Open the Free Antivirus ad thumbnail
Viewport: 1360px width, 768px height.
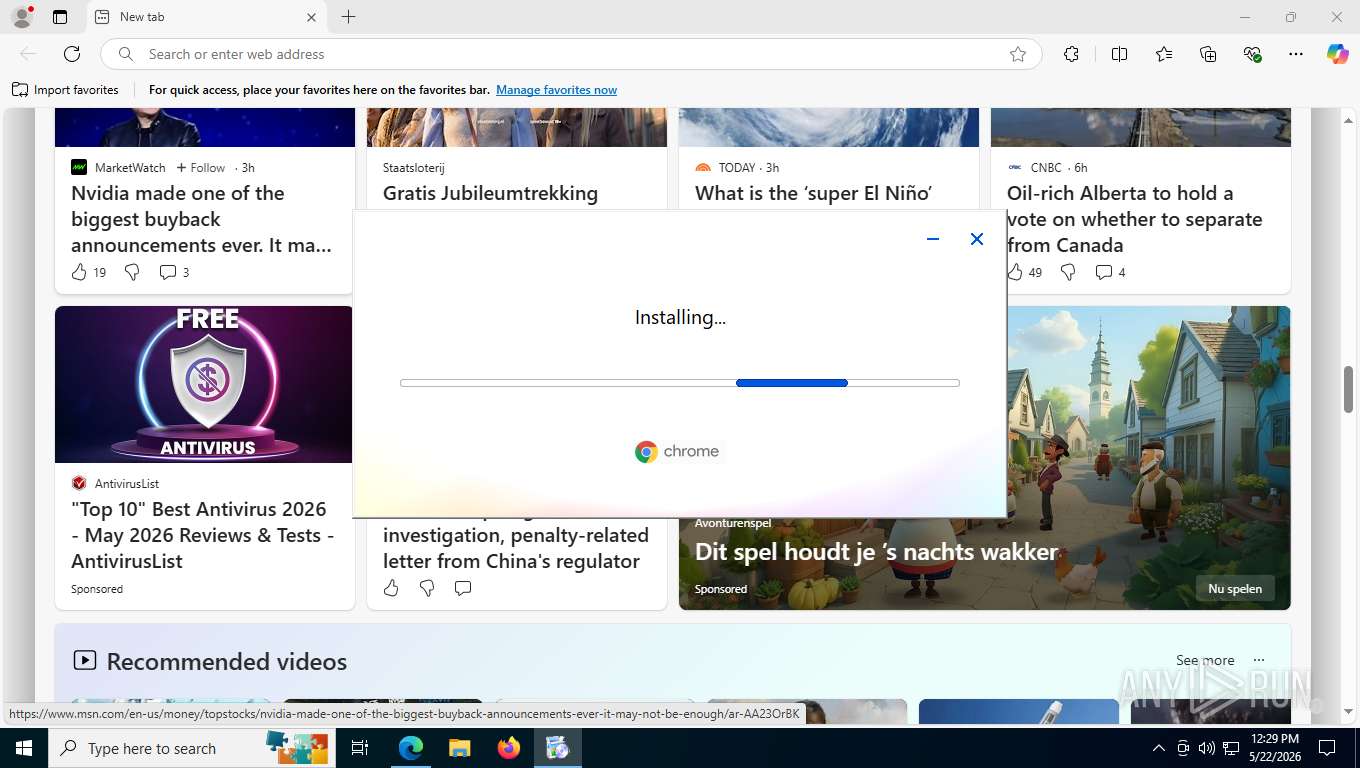pyautogui.click(x=204, y=384)
